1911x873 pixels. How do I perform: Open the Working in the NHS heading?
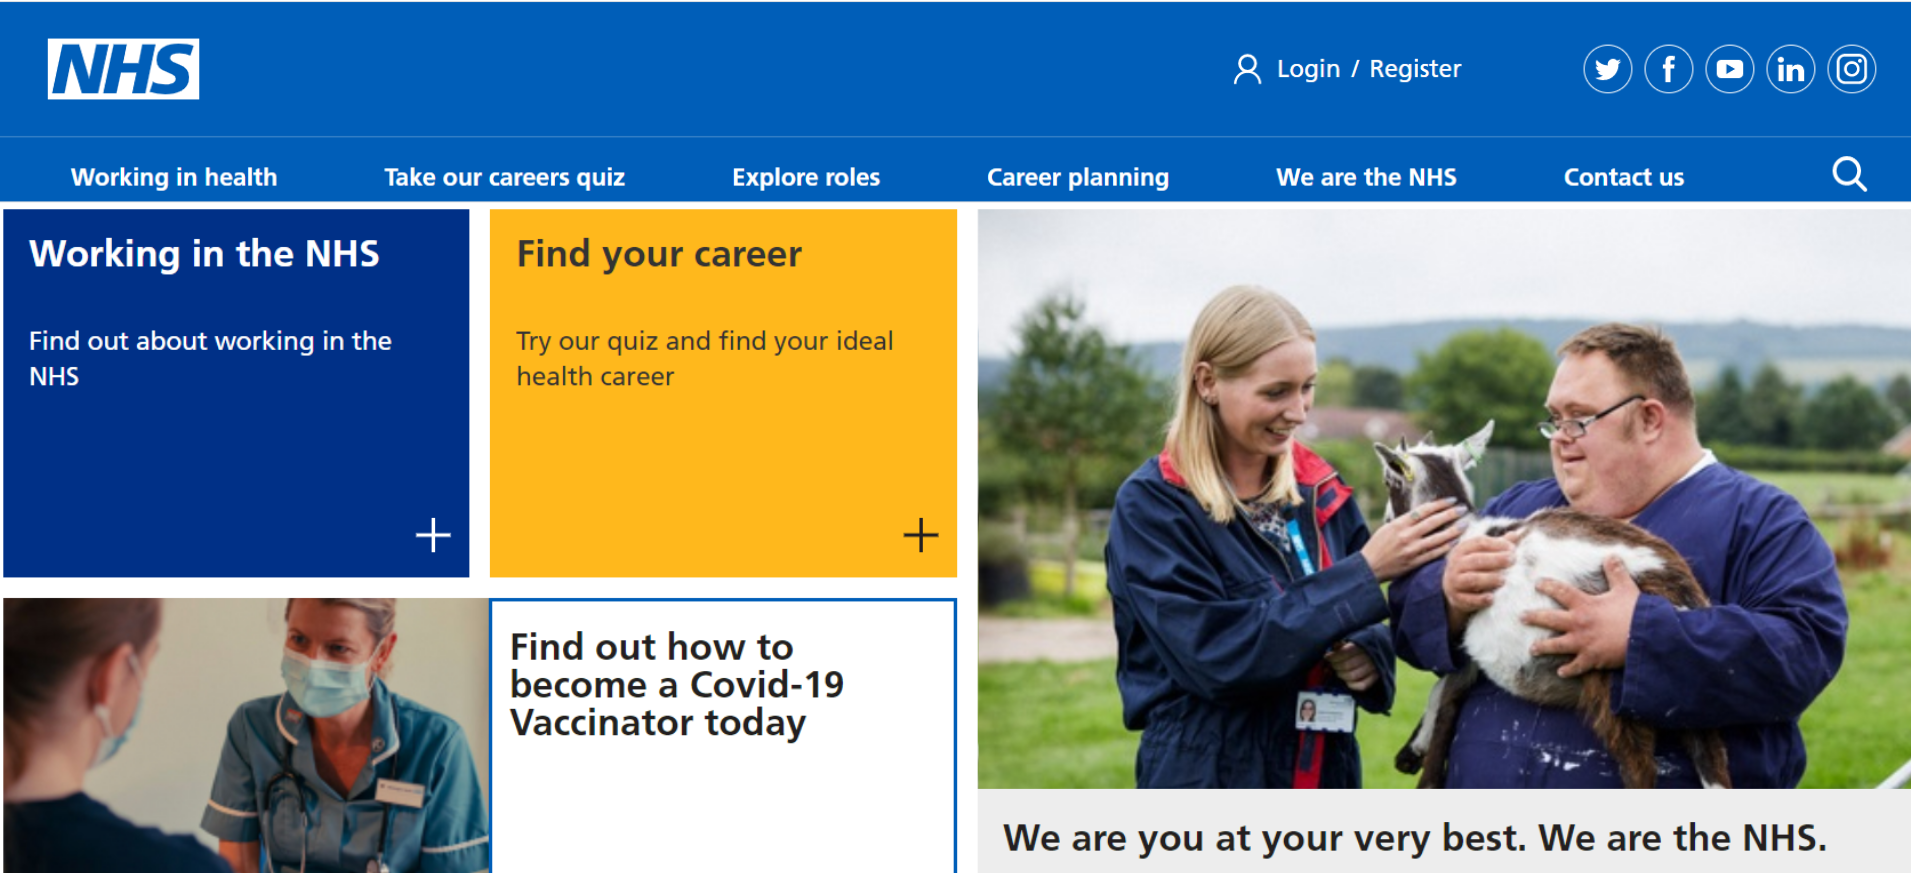[204, 254]
